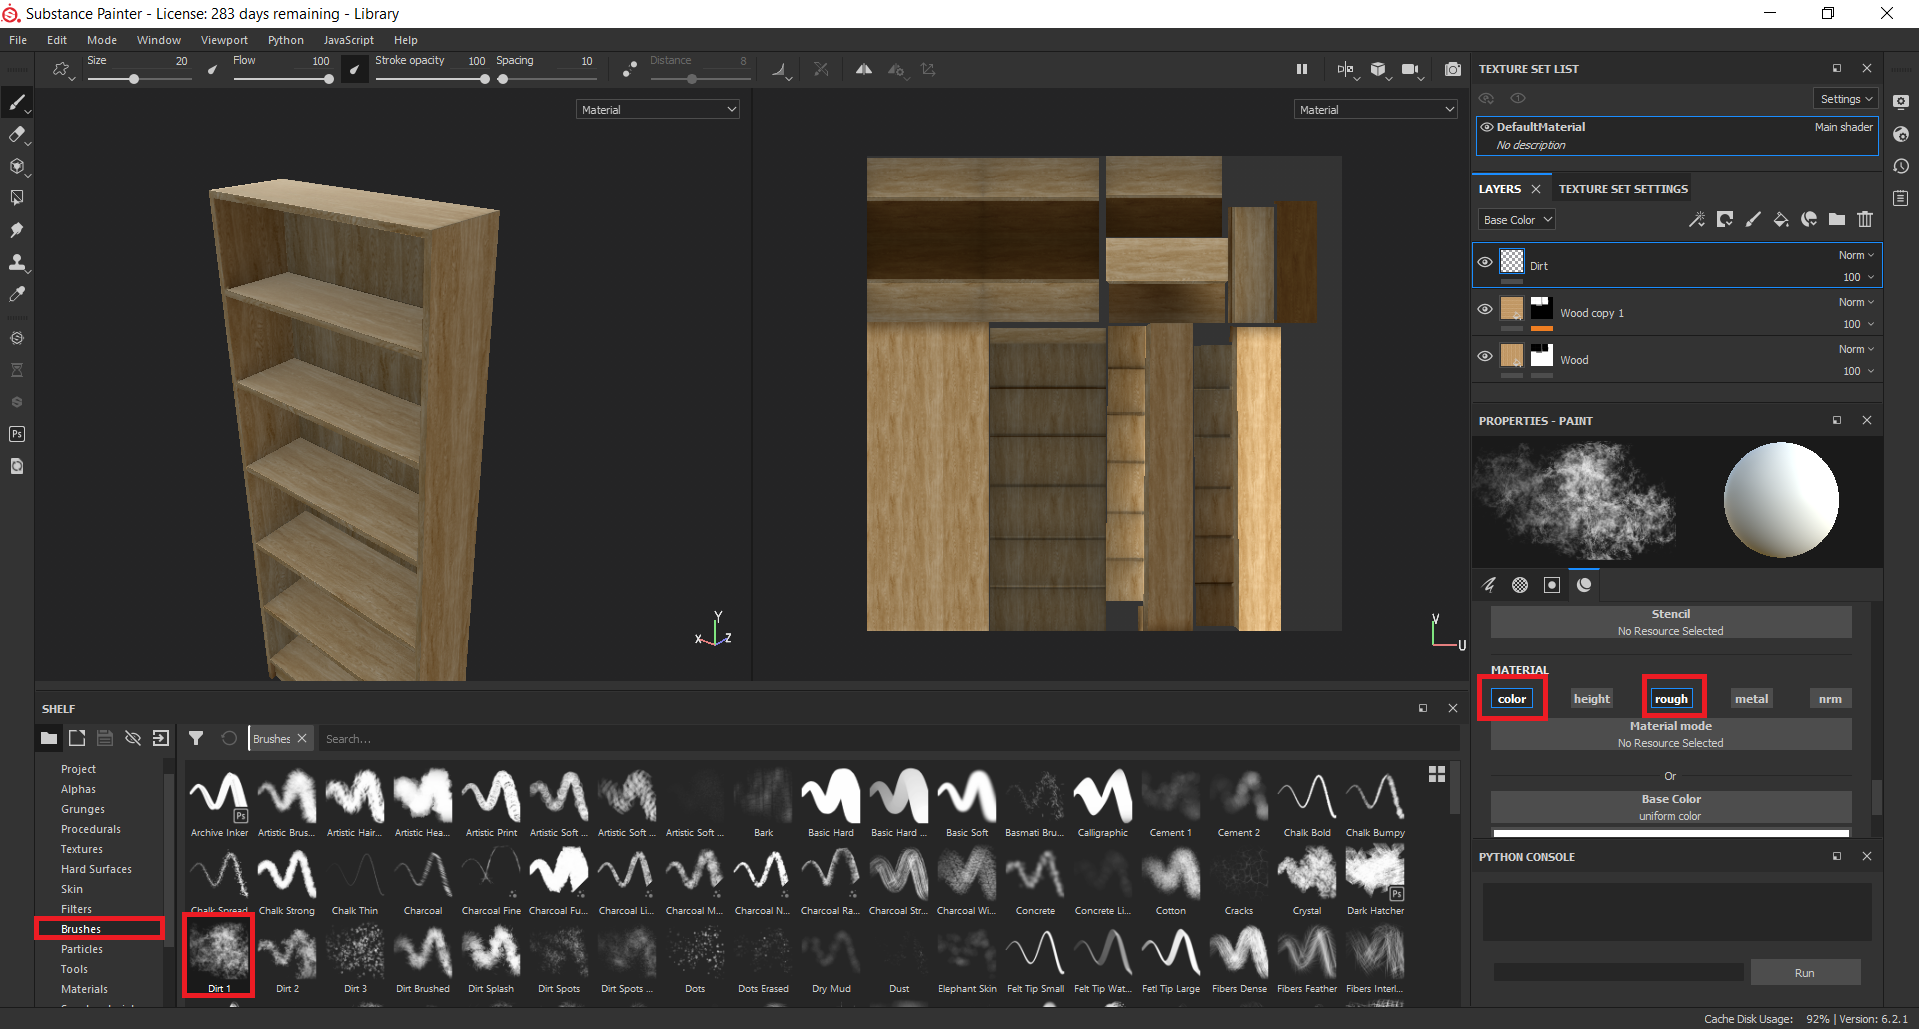Adjust the Flow slider
Screen dimensions: 1919x1029
pyautogui.click(x=283, y=78)
